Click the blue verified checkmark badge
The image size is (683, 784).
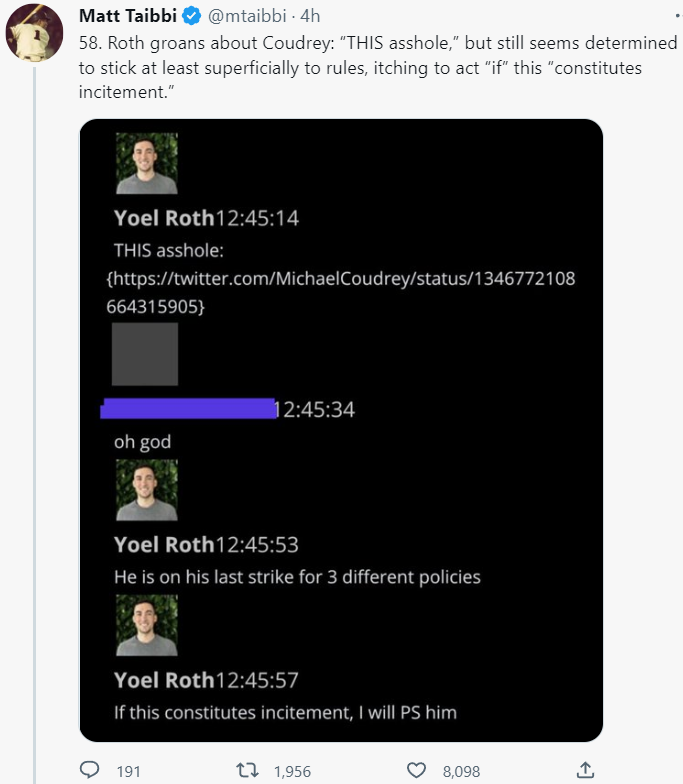pyautogui.click(x=195, y=17)
